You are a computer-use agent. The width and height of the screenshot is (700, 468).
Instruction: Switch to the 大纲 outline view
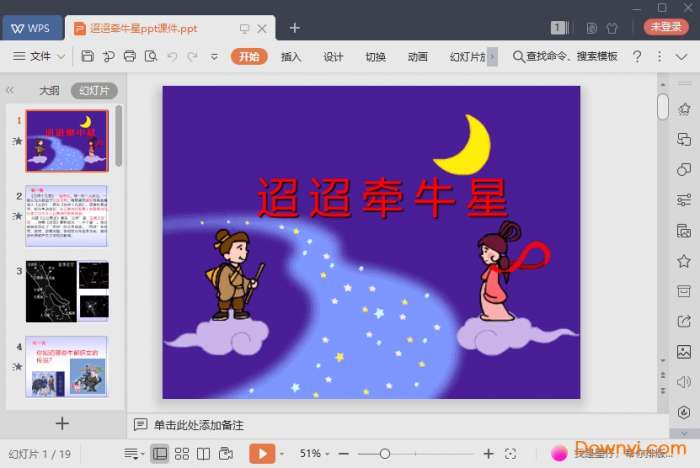point(49,91)
